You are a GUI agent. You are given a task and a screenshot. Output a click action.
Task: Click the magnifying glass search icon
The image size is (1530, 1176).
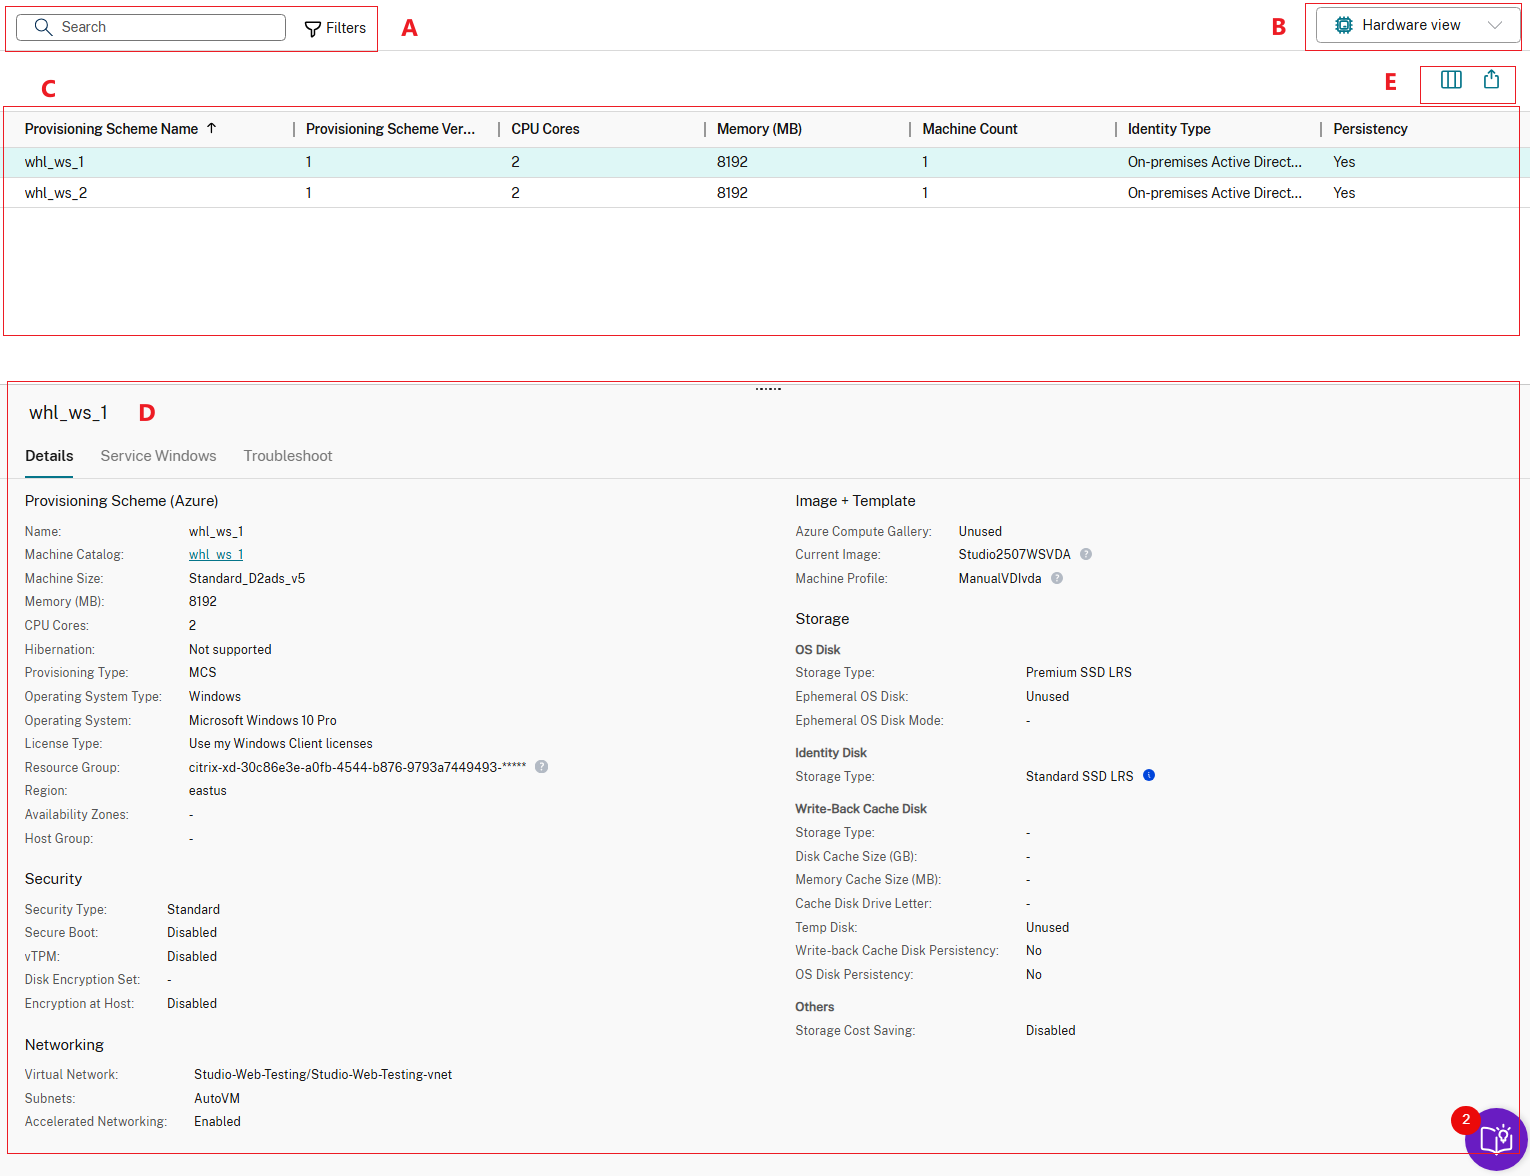coord(44,27)
